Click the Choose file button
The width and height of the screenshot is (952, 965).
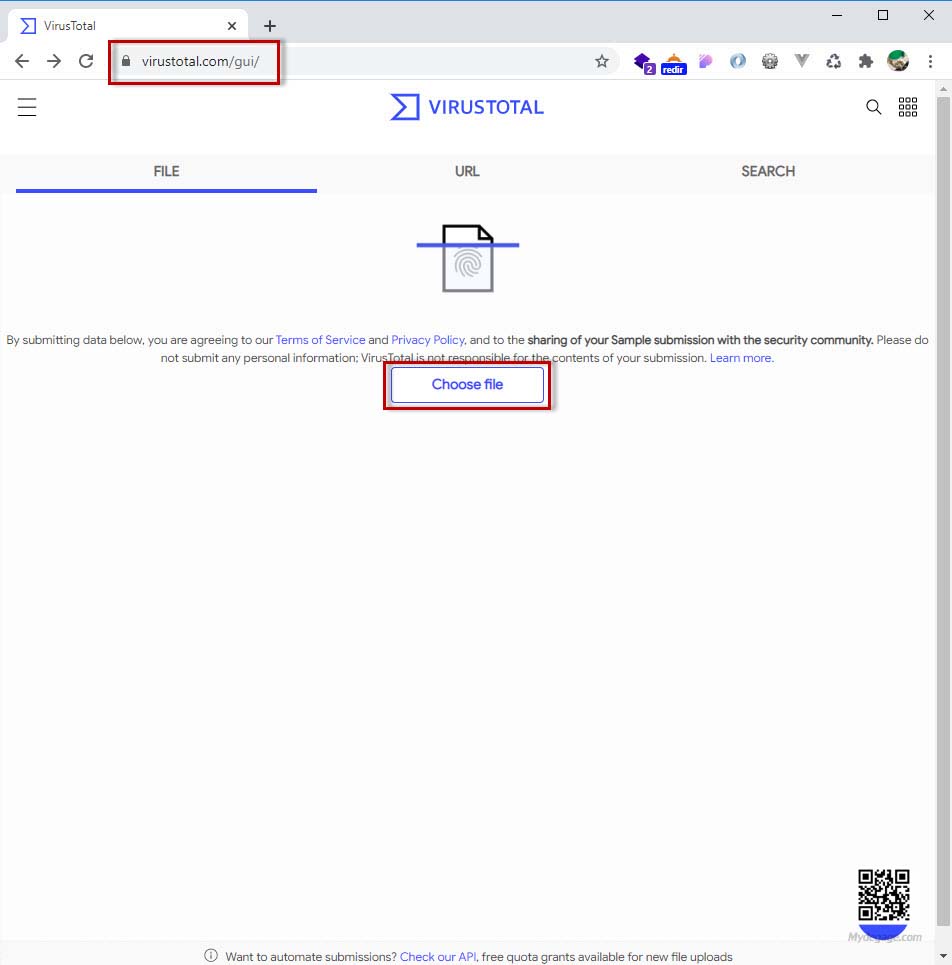(x=467, y=385)
